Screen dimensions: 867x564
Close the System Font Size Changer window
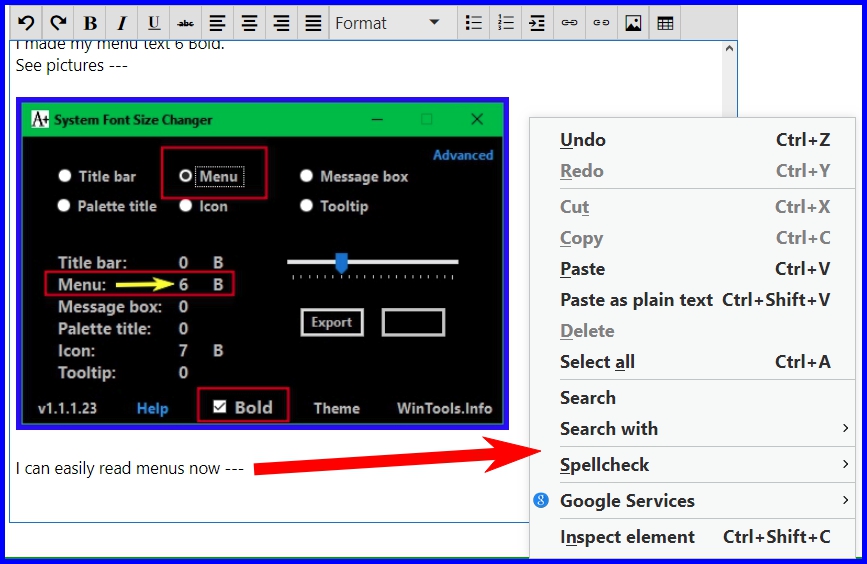[477, 119]
